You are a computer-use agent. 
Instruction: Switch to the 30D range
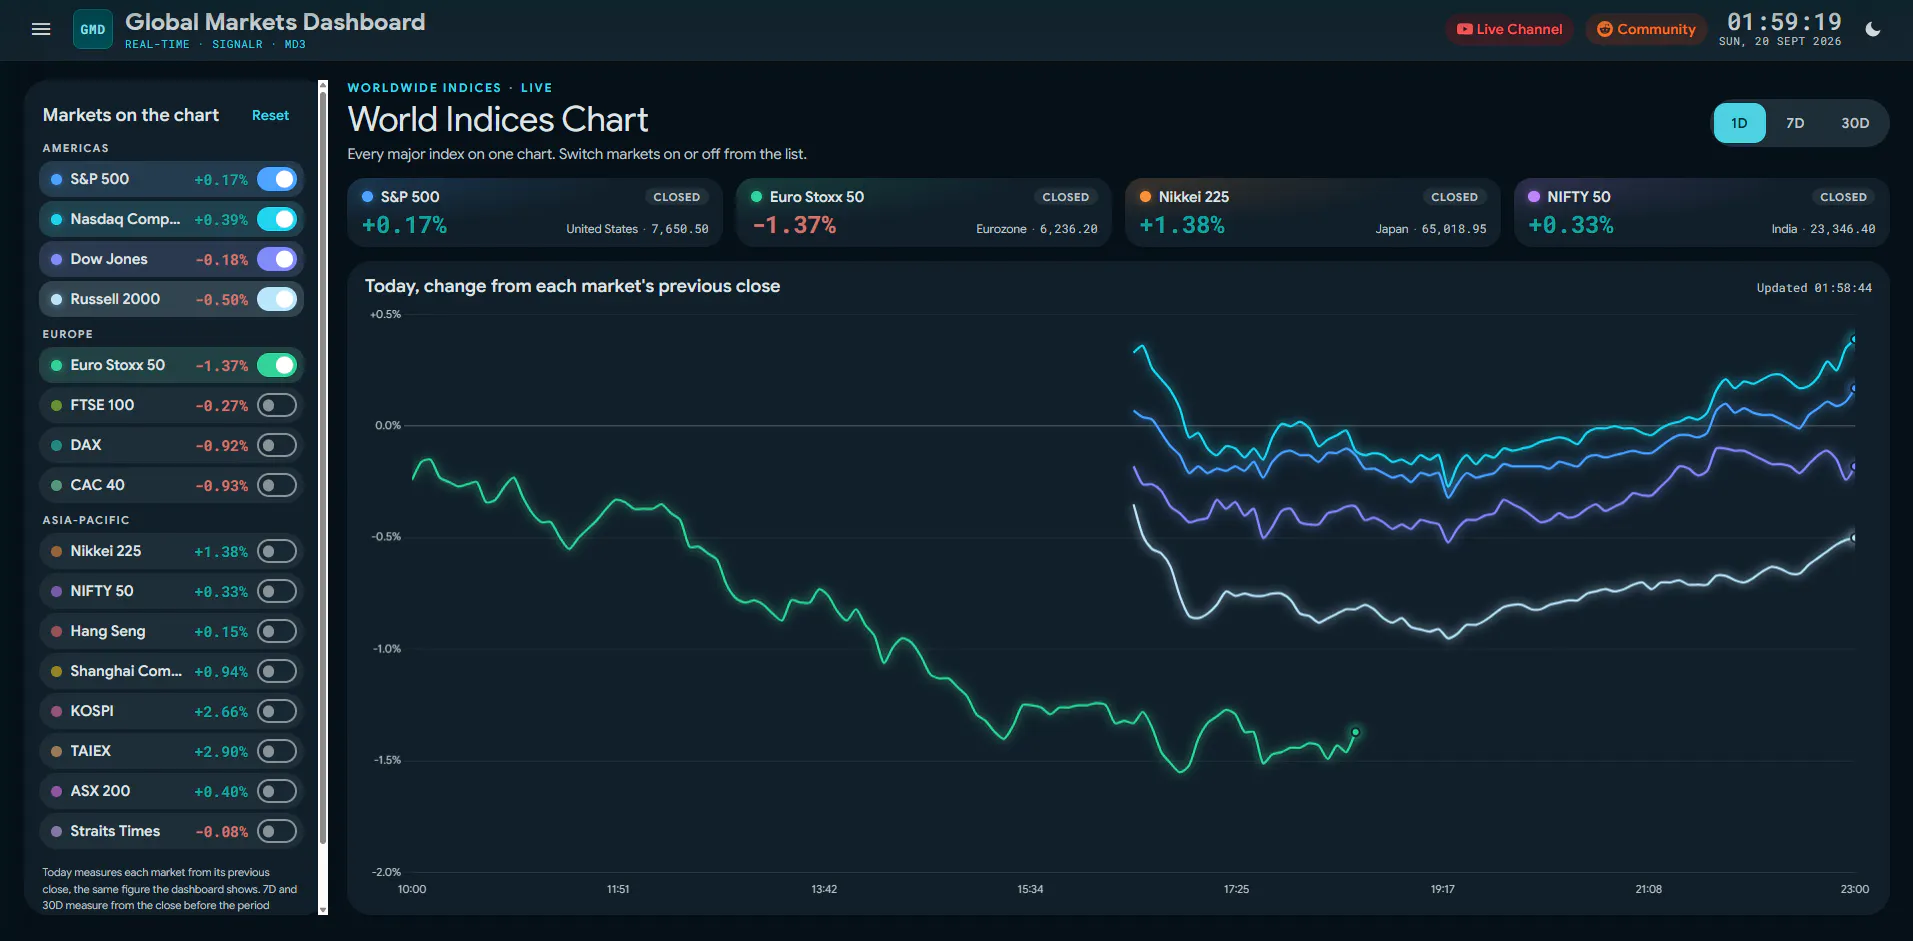tap(1855, 123)
